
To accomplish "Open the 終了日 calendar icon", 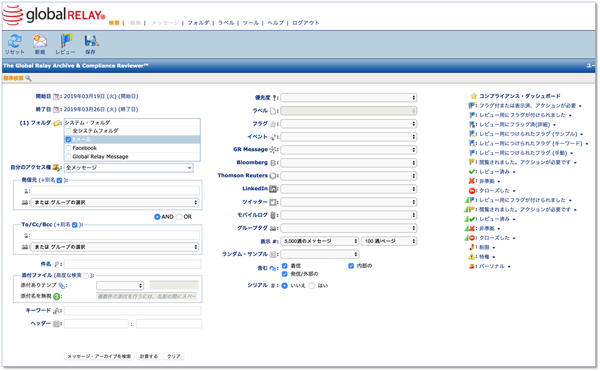I will [x=56, y=110].
